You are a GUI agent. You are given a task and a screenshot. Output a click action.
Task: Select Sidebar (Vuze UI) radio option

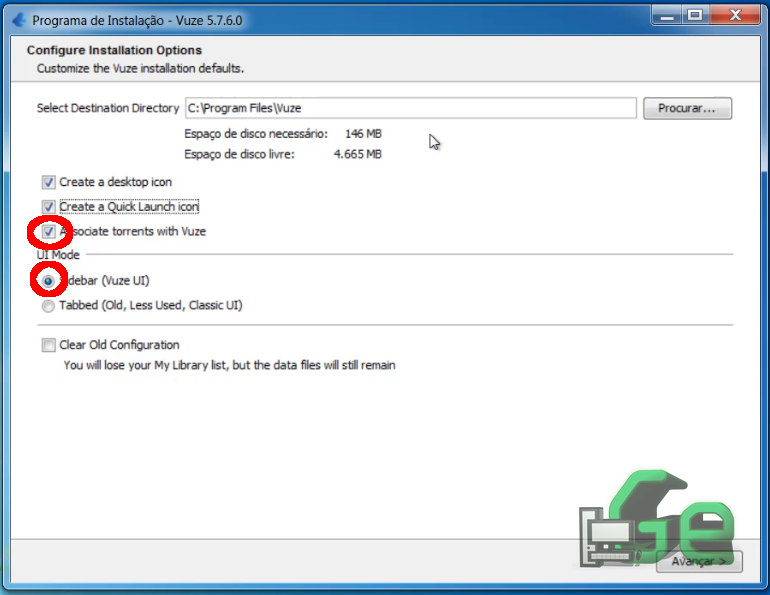(48, 281)
